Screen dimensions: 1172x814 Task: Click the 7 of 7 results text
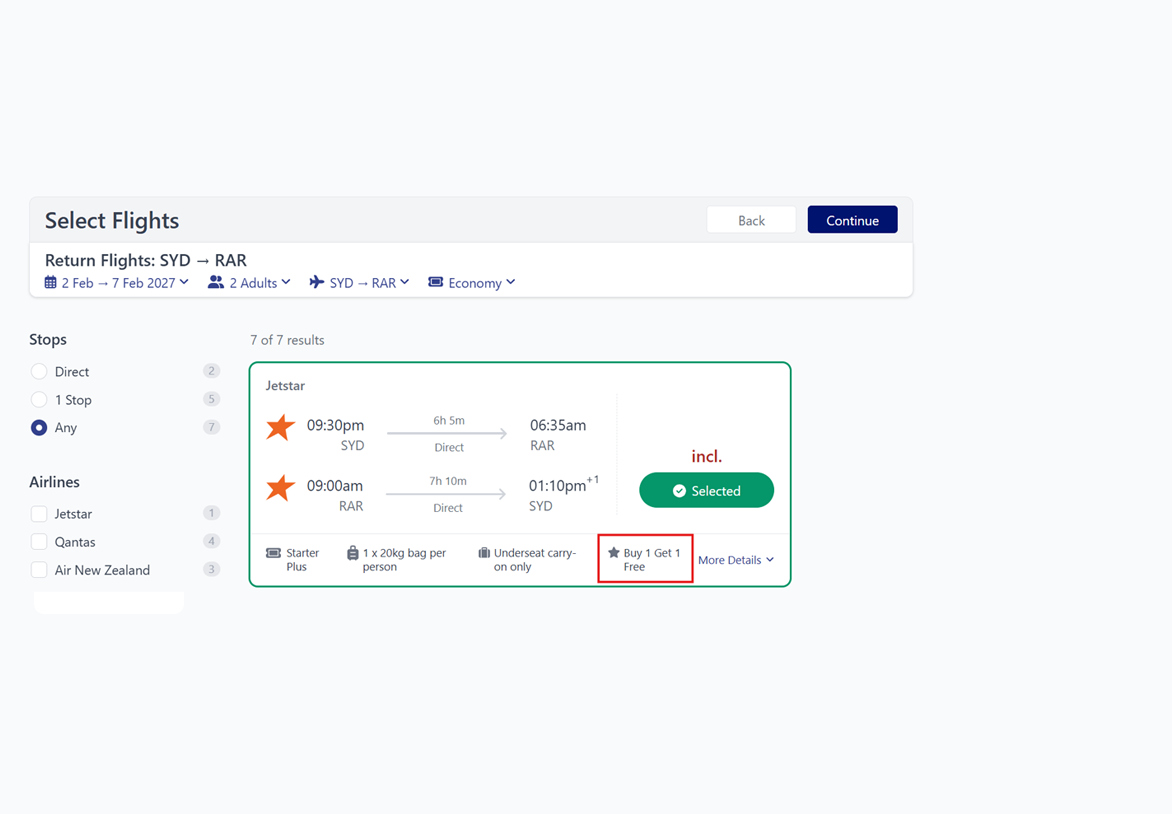click(x=287, y=340)
